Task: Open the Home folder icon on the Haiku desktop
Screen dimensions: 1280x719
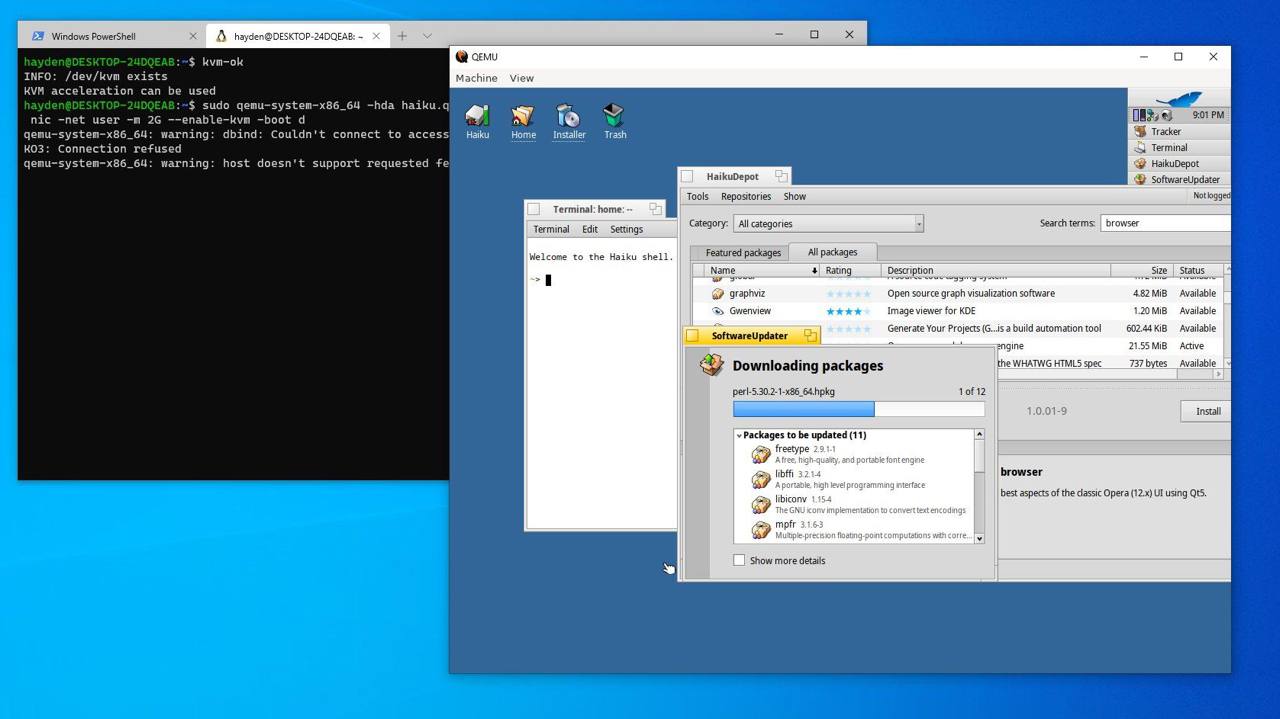Action: pos(523,116)
